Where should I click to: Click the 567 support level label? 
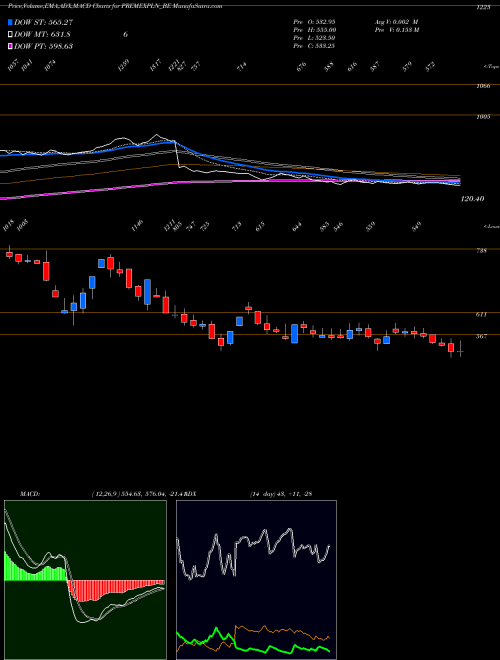[x=481, y=336]
